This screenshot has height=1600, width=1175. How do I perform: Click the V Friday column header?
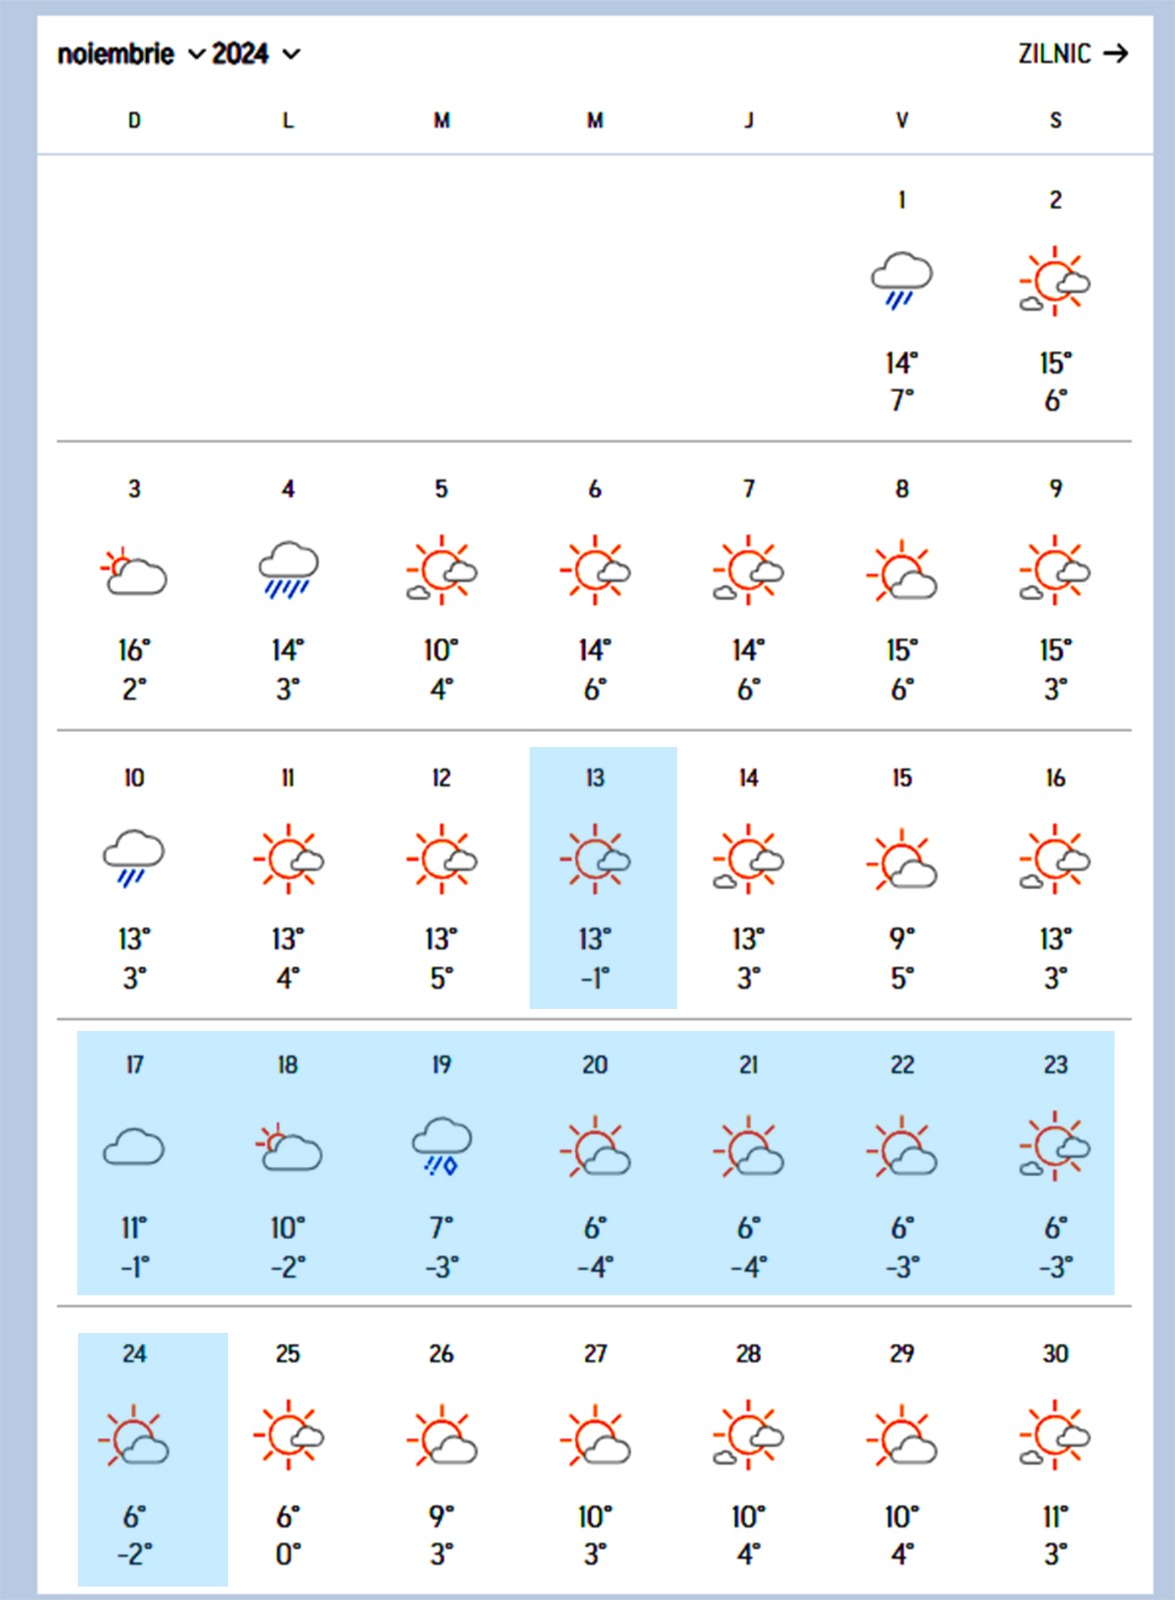[x=902, y=121]
